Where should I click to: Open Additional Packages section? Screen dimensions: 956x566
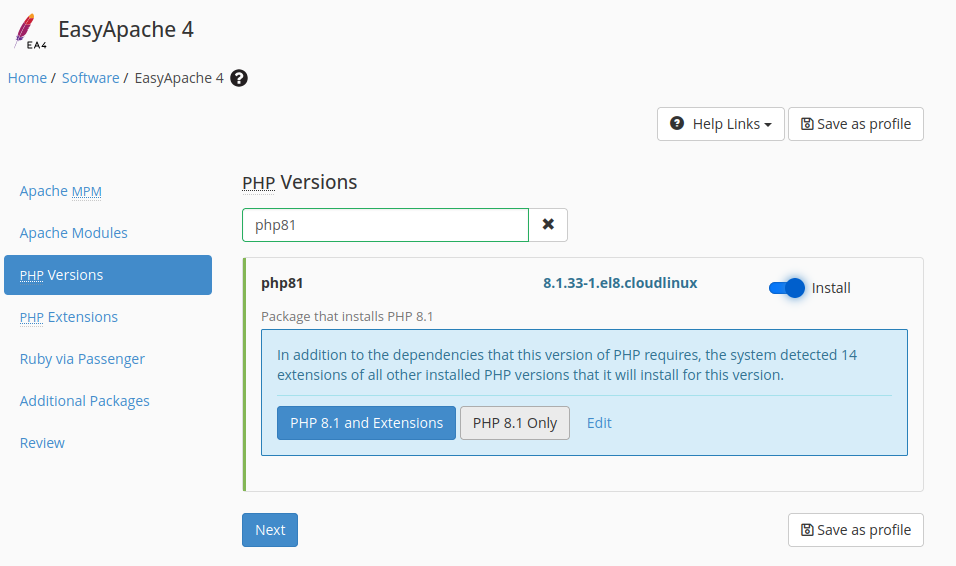(85, 401)
